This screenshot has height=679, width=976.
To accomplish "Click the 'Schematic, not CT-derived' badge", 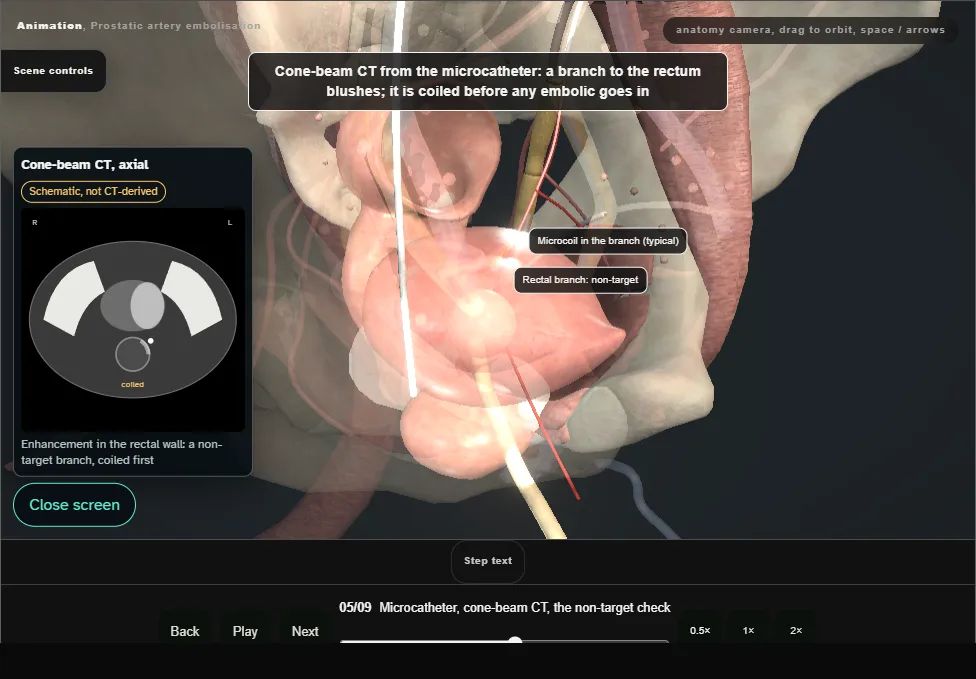I will click(x=93, y=192).
